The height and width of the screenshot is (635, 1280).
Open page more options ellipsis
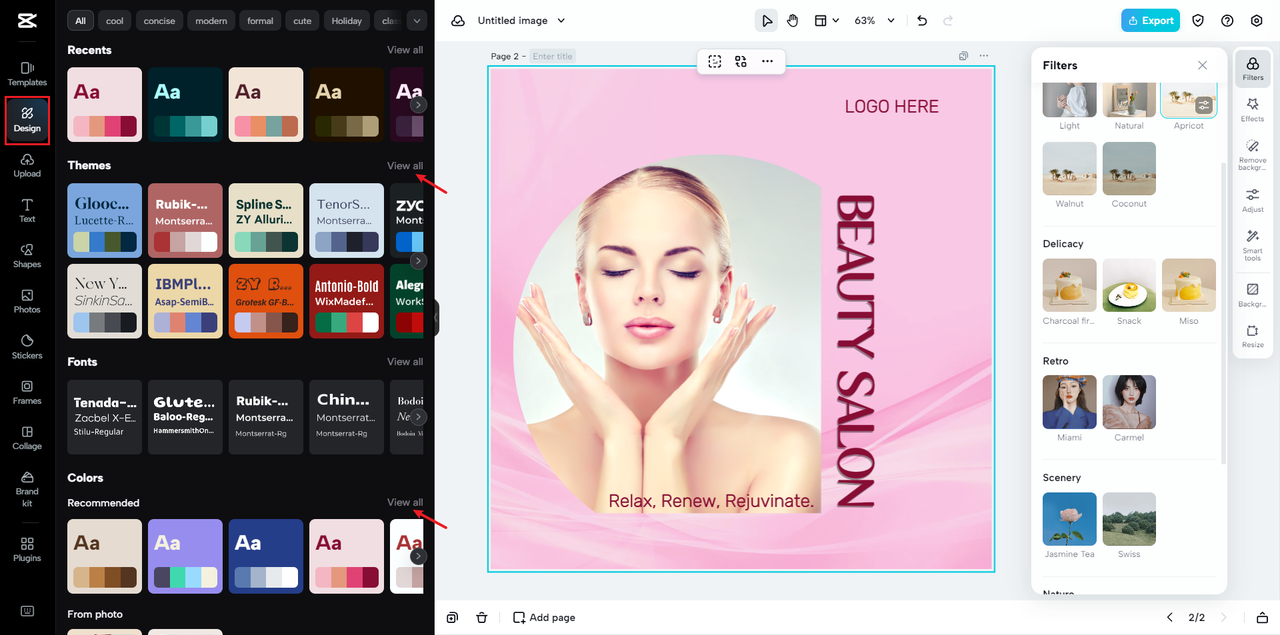click(x=984, y=56)
